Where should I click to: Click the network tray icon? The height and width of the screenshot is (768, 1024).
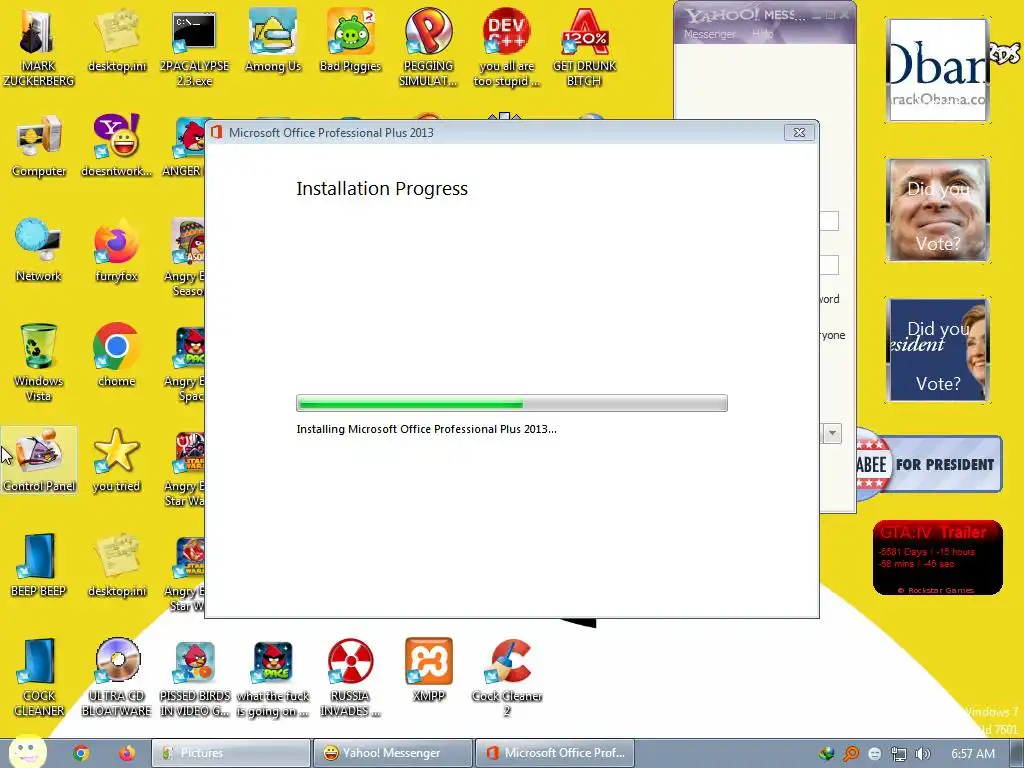pos(899,754)
